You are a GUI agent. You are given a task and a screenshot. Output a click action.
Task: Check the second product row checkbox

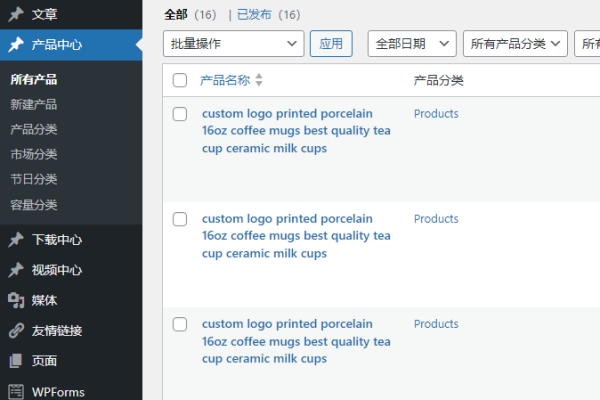(x=180, y=219)
